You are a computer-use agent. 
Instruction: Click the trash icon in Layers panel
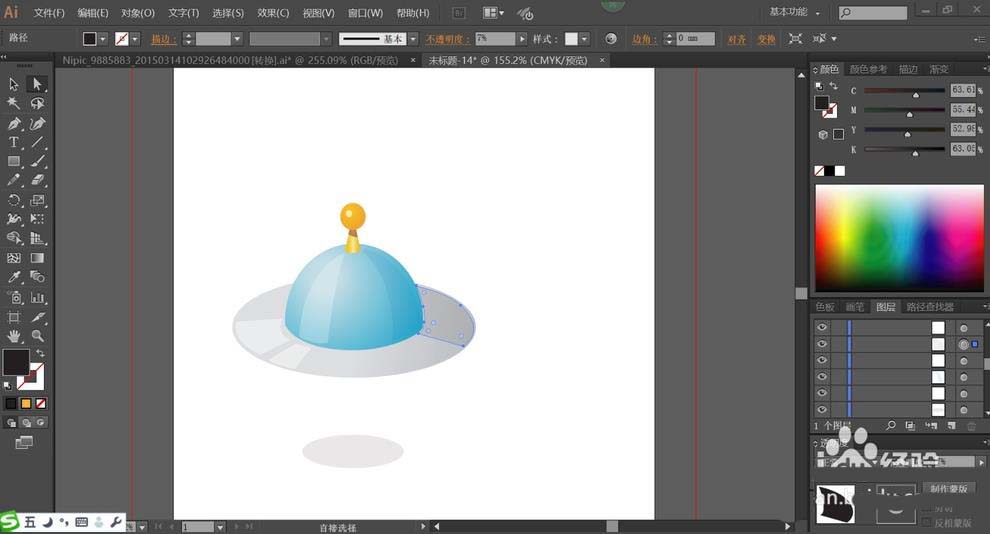pos(971,426)
